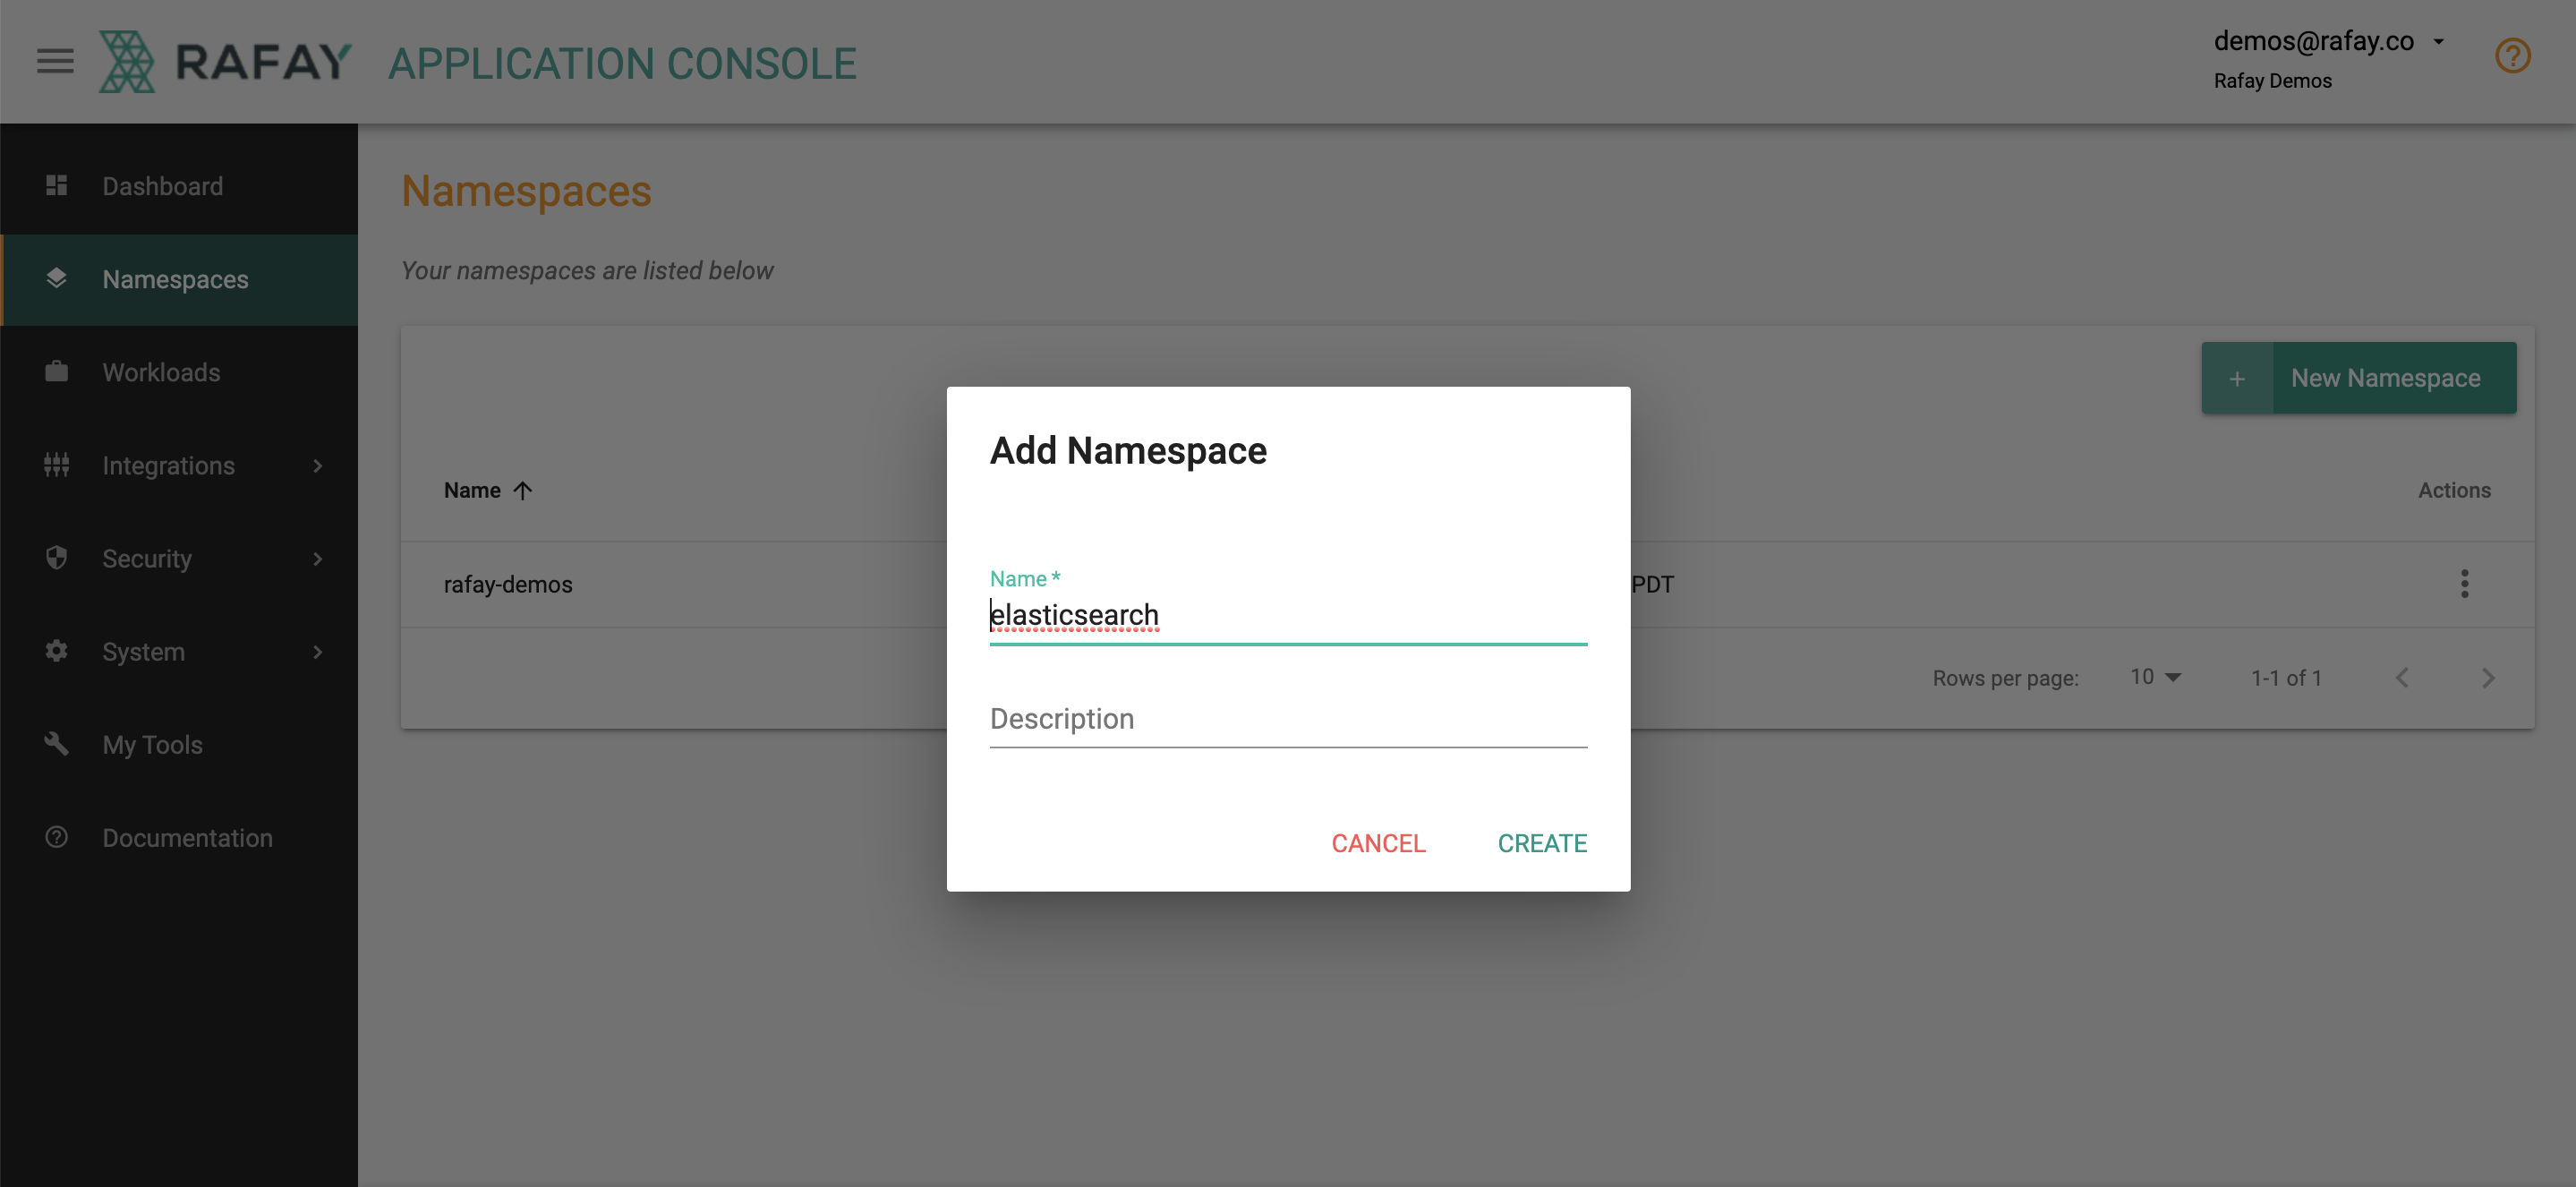Expand the System submenu chevron
2576x1187 pixels.
coord(318,651)
